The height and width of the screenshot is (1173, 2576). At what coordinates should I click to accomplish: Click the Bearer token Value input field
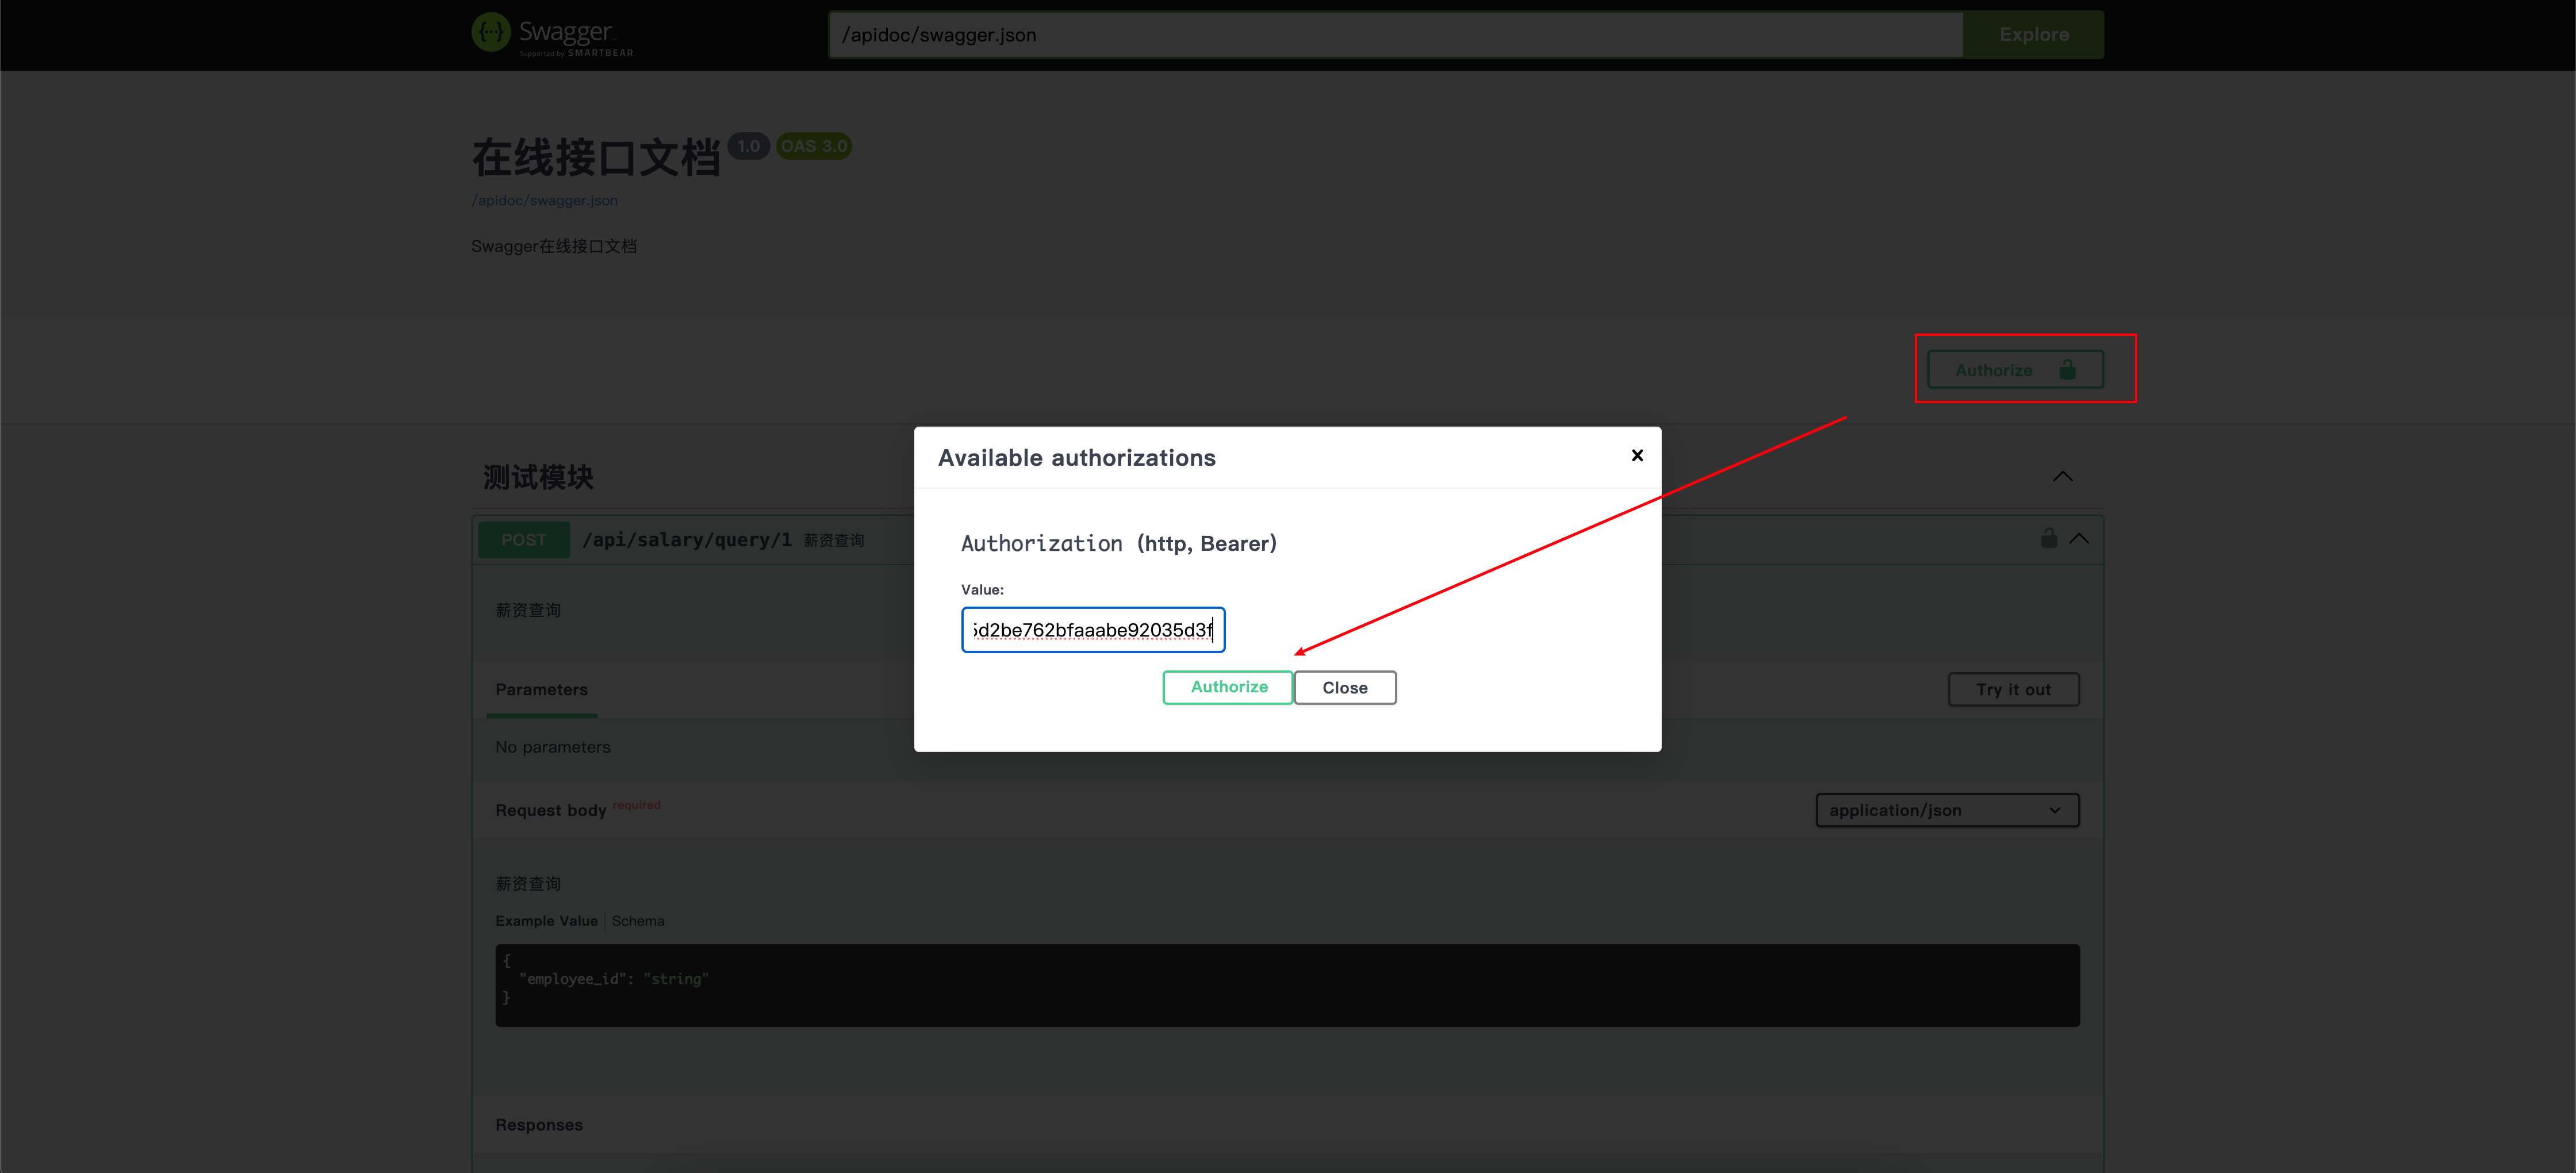[x=1092, y=630]
